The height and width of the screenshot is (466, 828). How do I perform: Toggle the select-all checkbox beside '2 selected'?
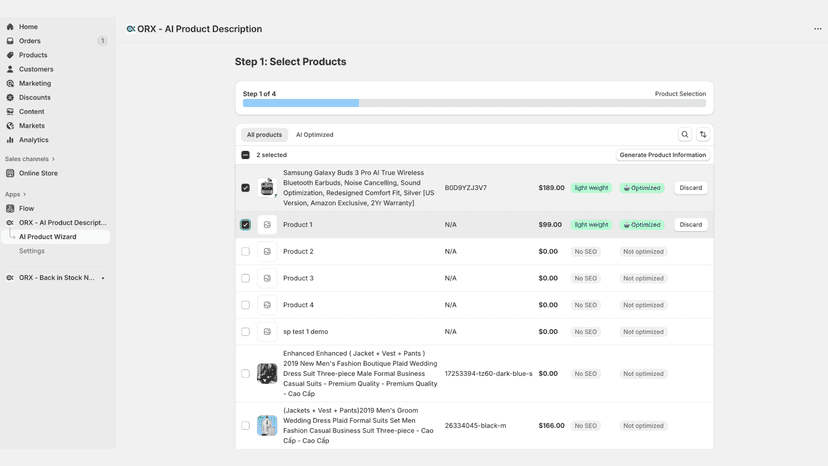click(246, 155)
